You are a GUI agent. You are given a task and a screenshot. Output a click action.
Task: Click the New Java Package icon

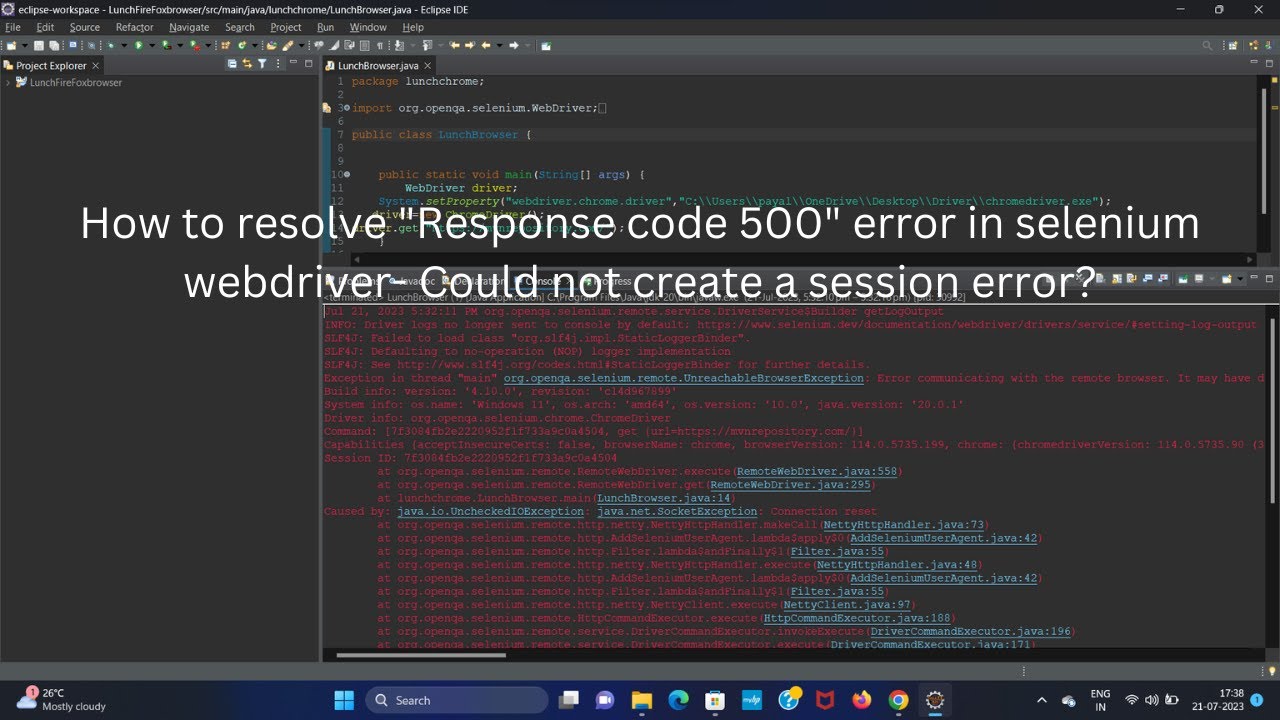(225, 45)
